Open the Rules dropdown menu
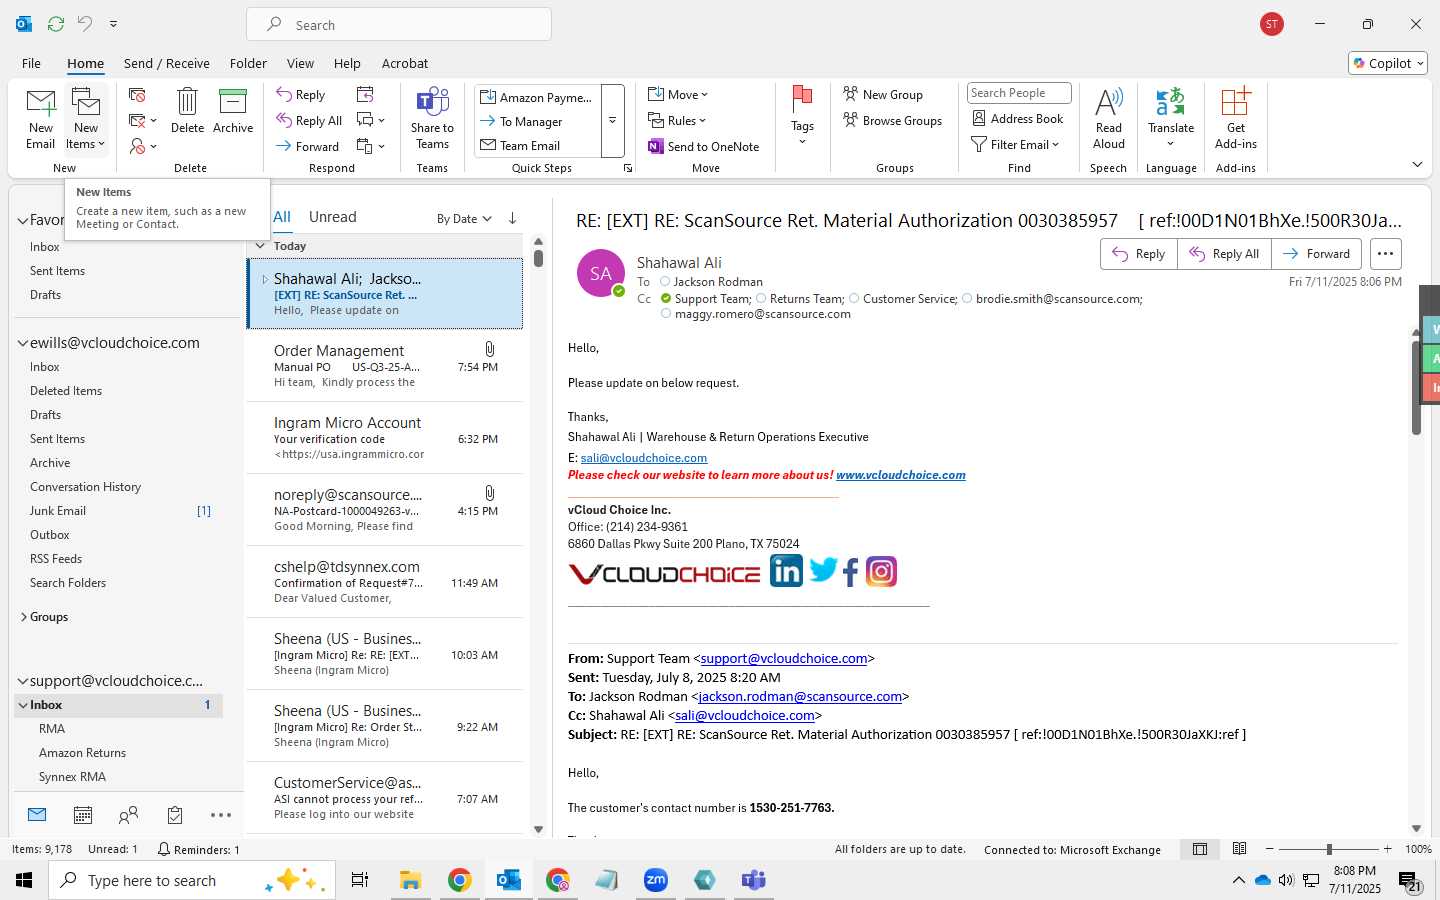 point(678,120)
